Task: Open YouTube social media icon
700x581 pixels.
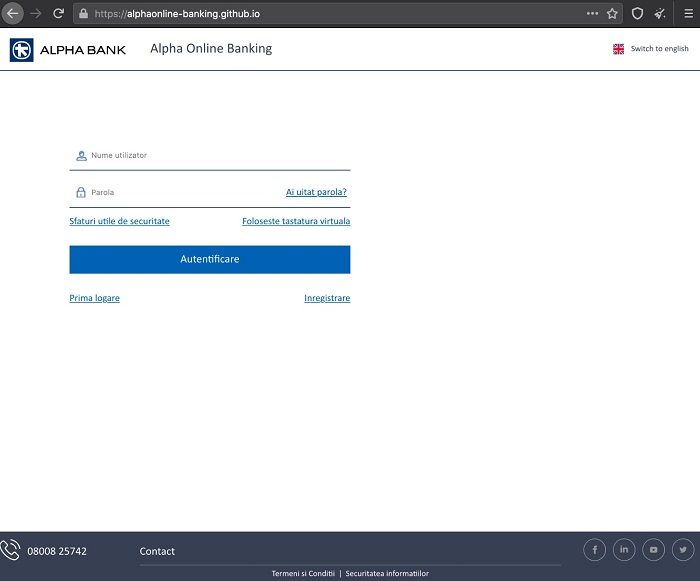Action: point(653,549)
